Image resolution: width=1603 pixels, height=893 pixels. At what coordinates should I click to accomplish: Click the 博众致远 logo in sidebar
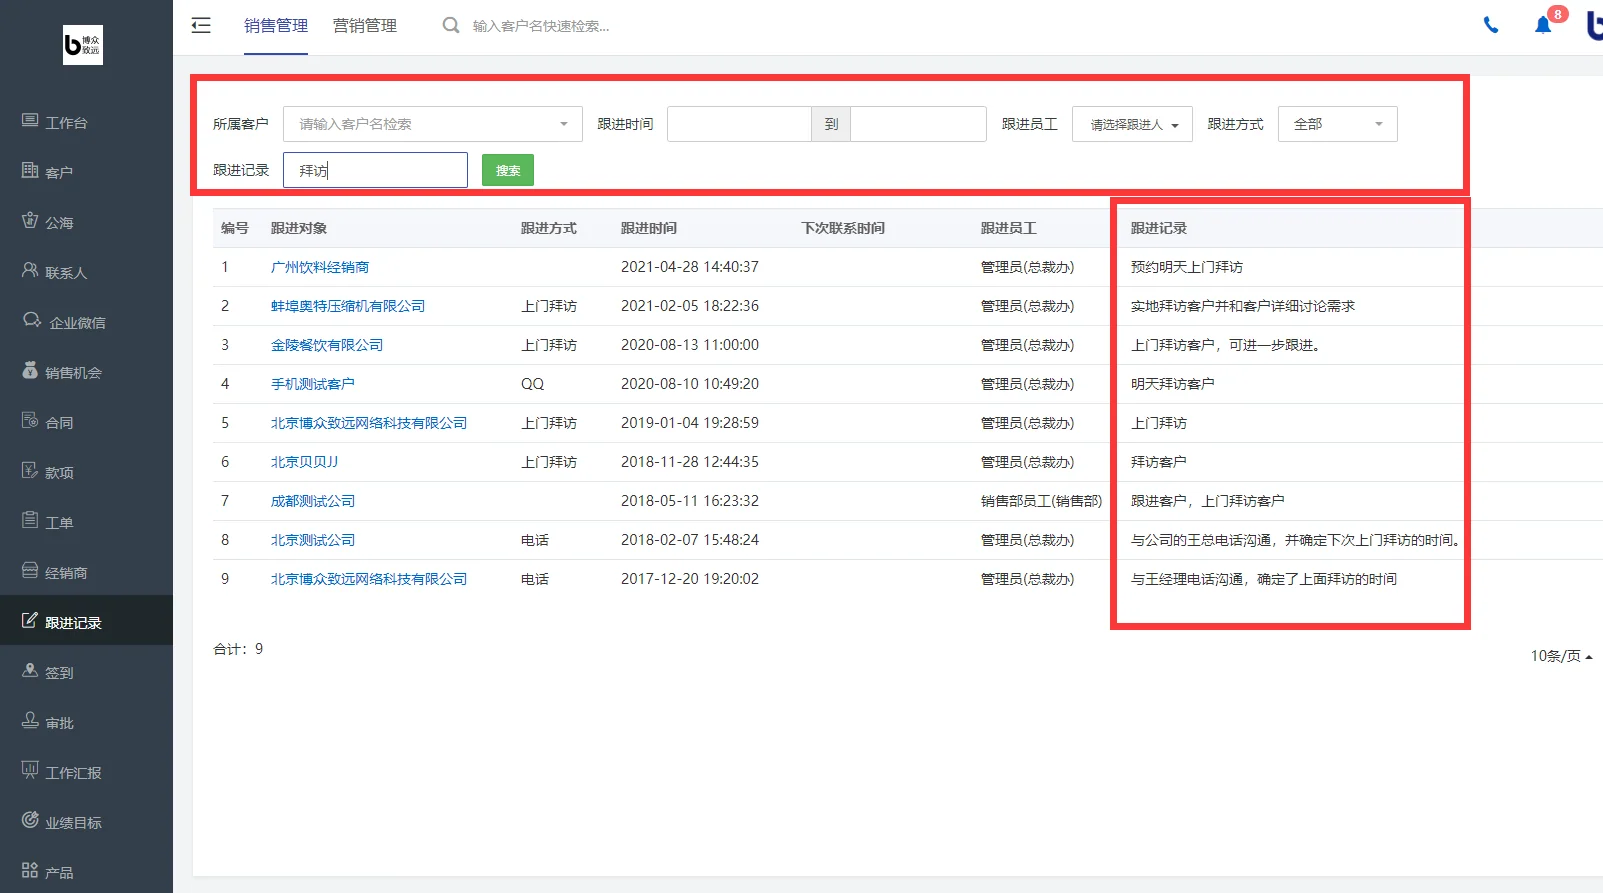click(x=83, y=45)
